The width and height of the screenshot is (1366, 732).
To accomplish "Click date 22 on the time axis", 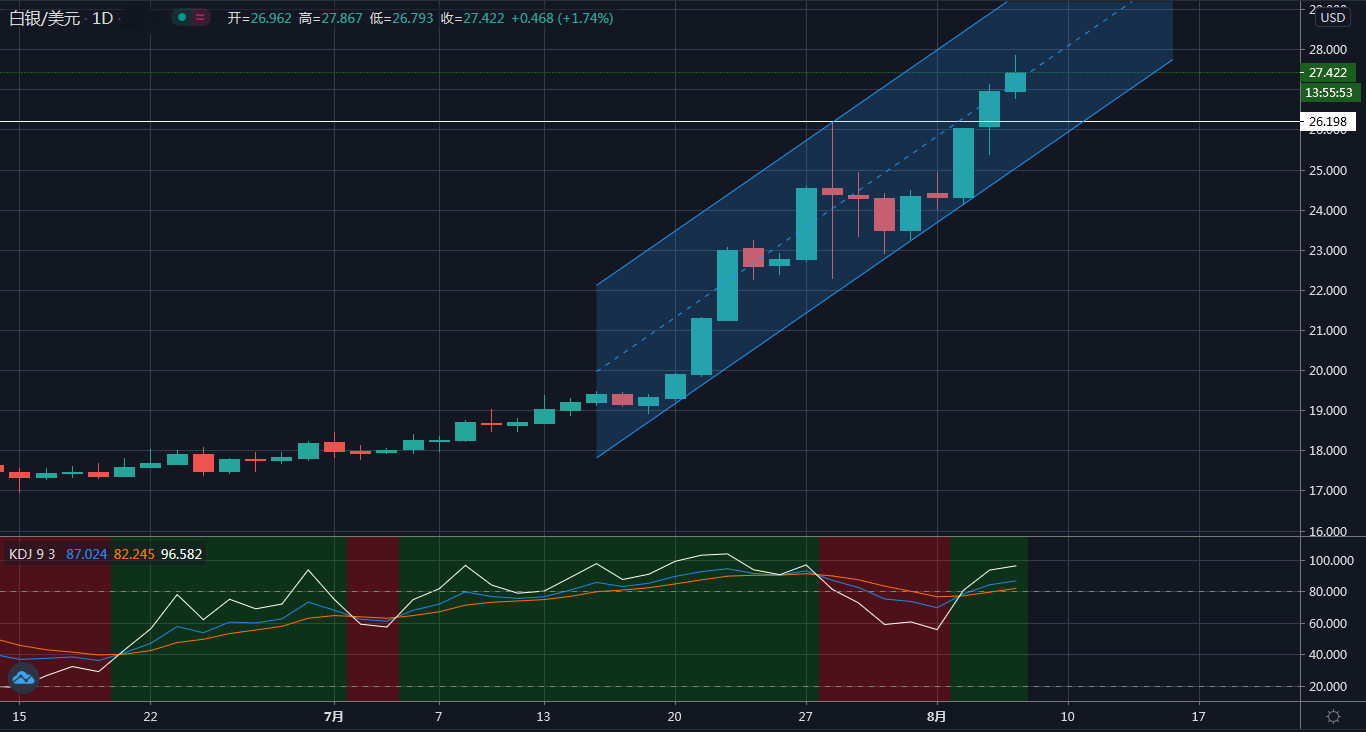I will point(150,716).
